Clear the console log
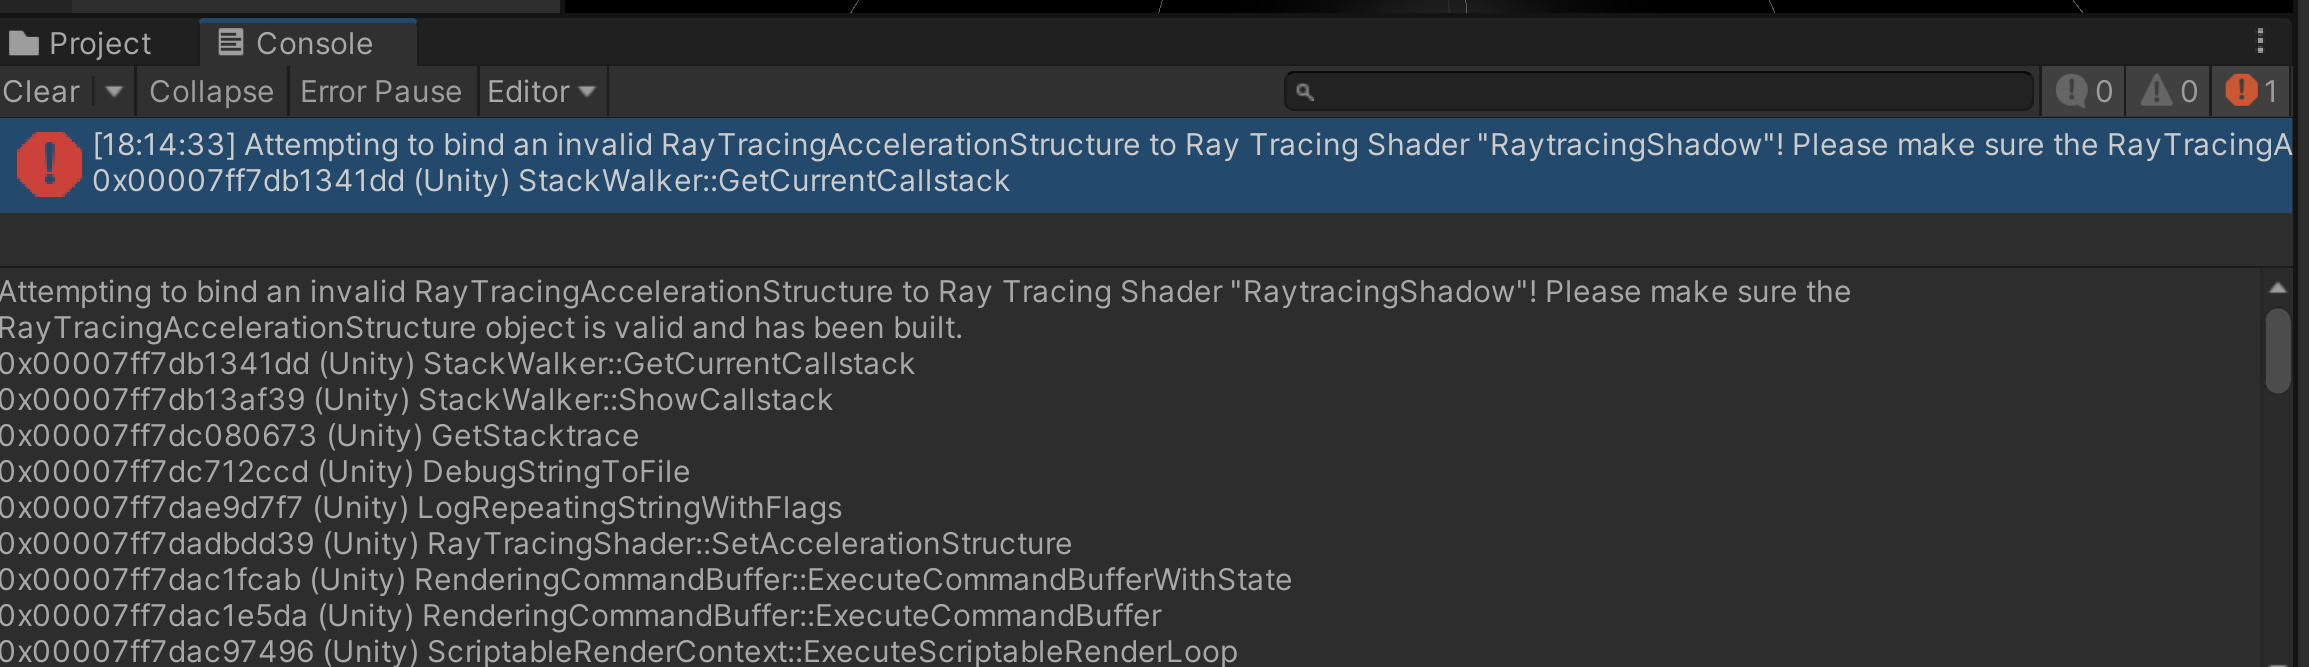The image size is (2309, 667). (x=42, y=92)
